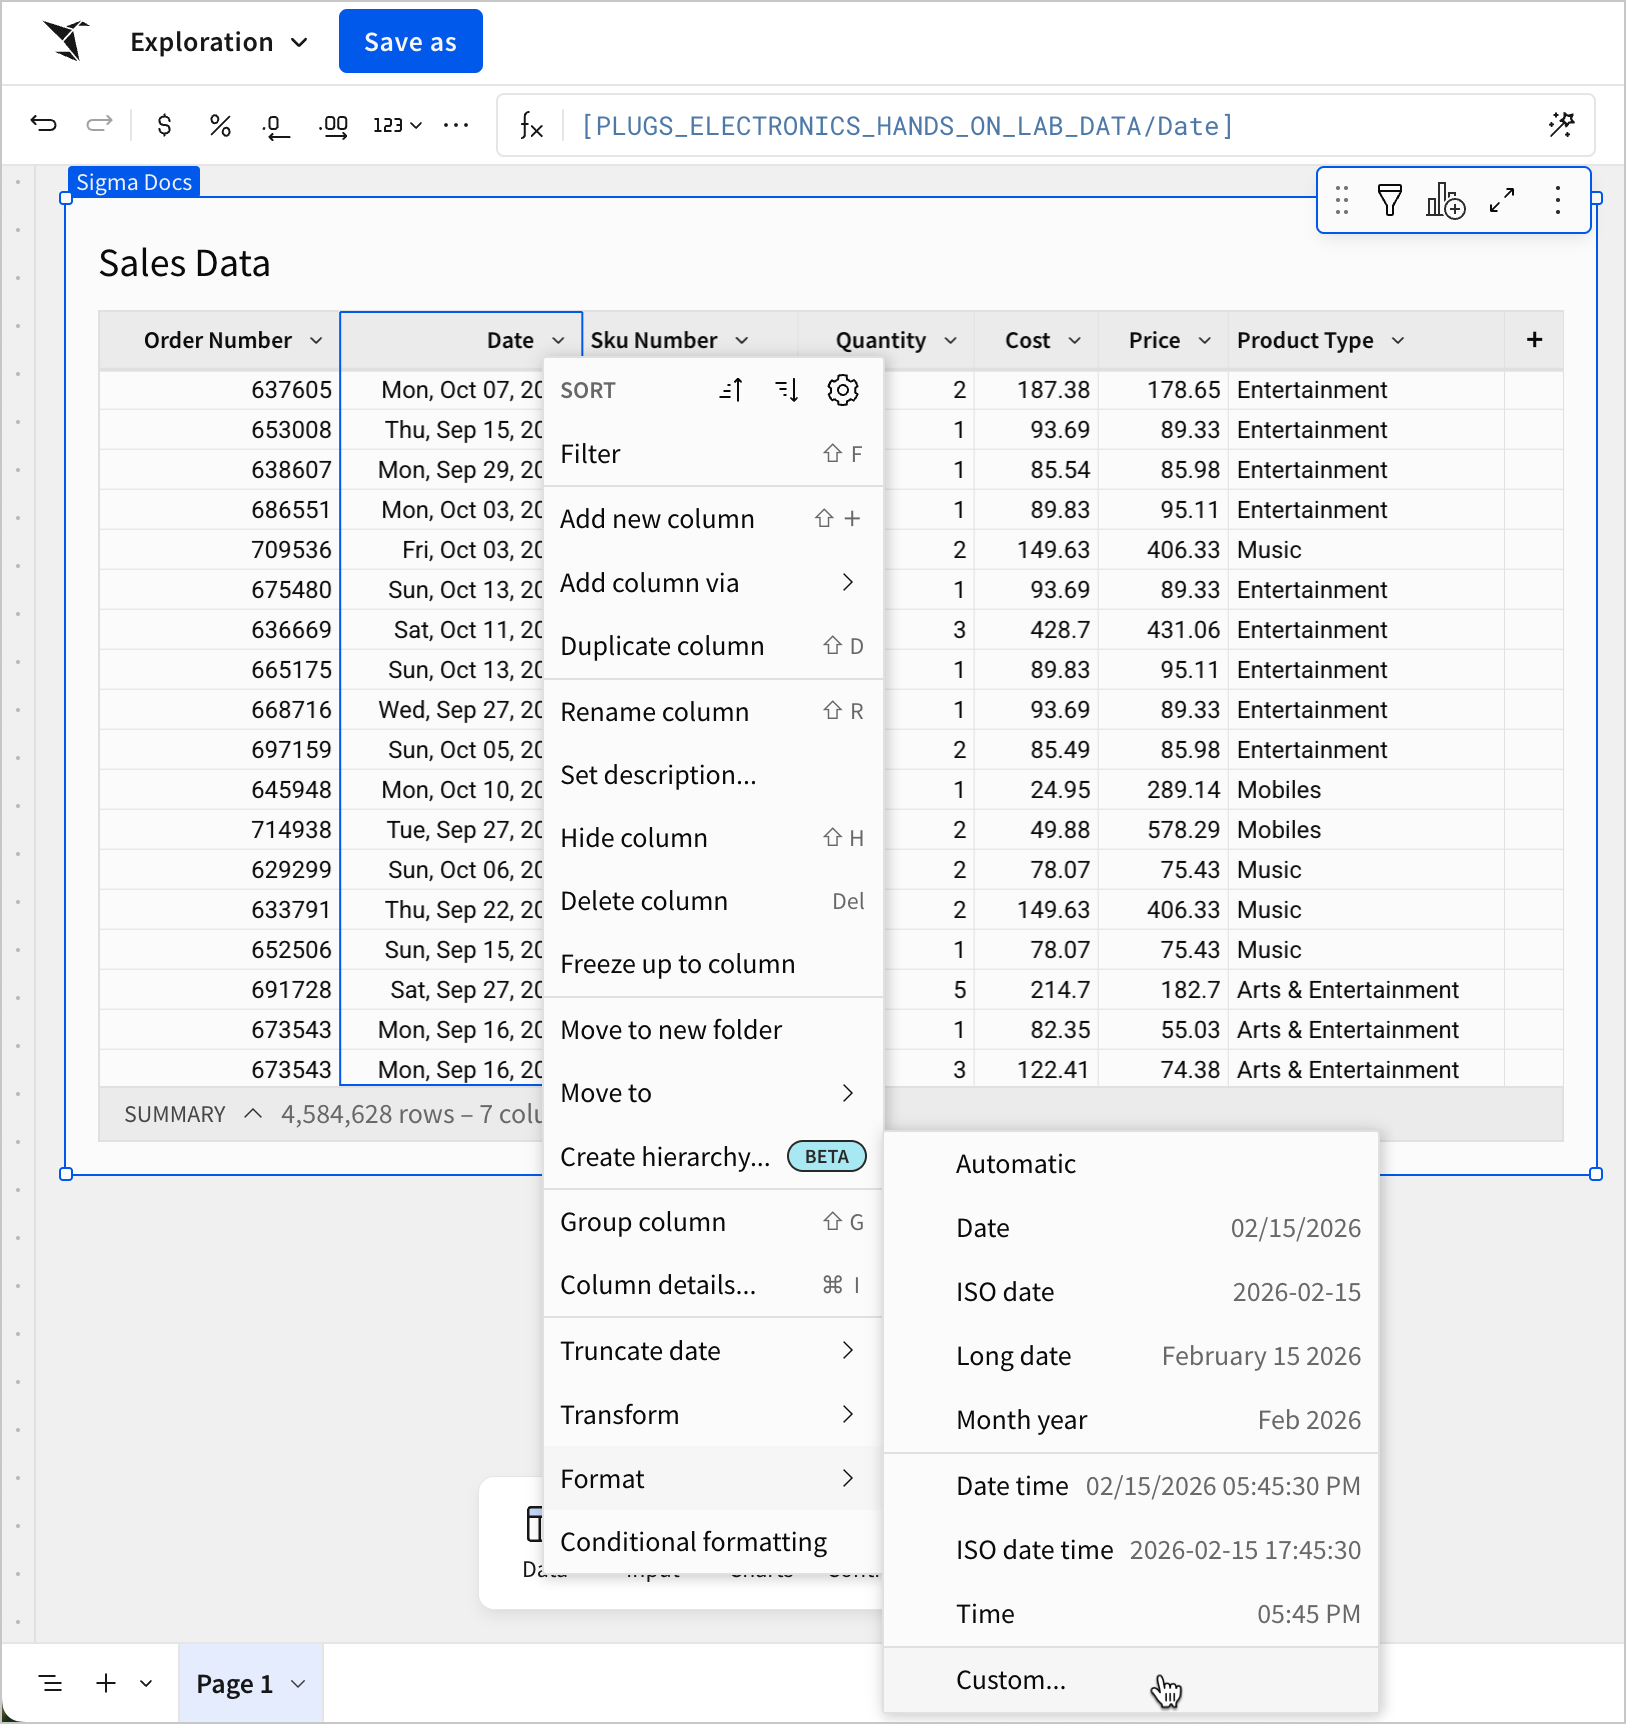Select the AI formula assistant wand icon
This screenshot has width=1626, height=1724.
1562,125
